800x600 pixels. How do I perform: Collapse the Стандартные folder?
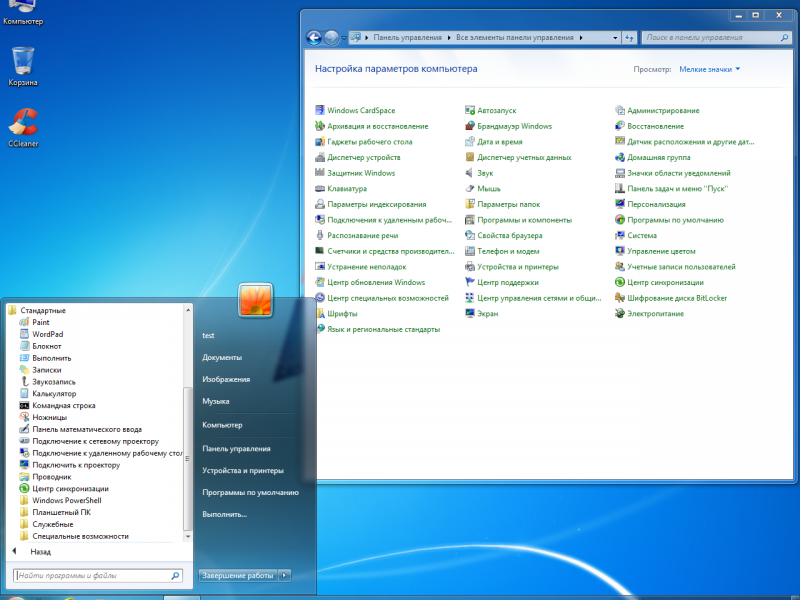coord(38,310)
